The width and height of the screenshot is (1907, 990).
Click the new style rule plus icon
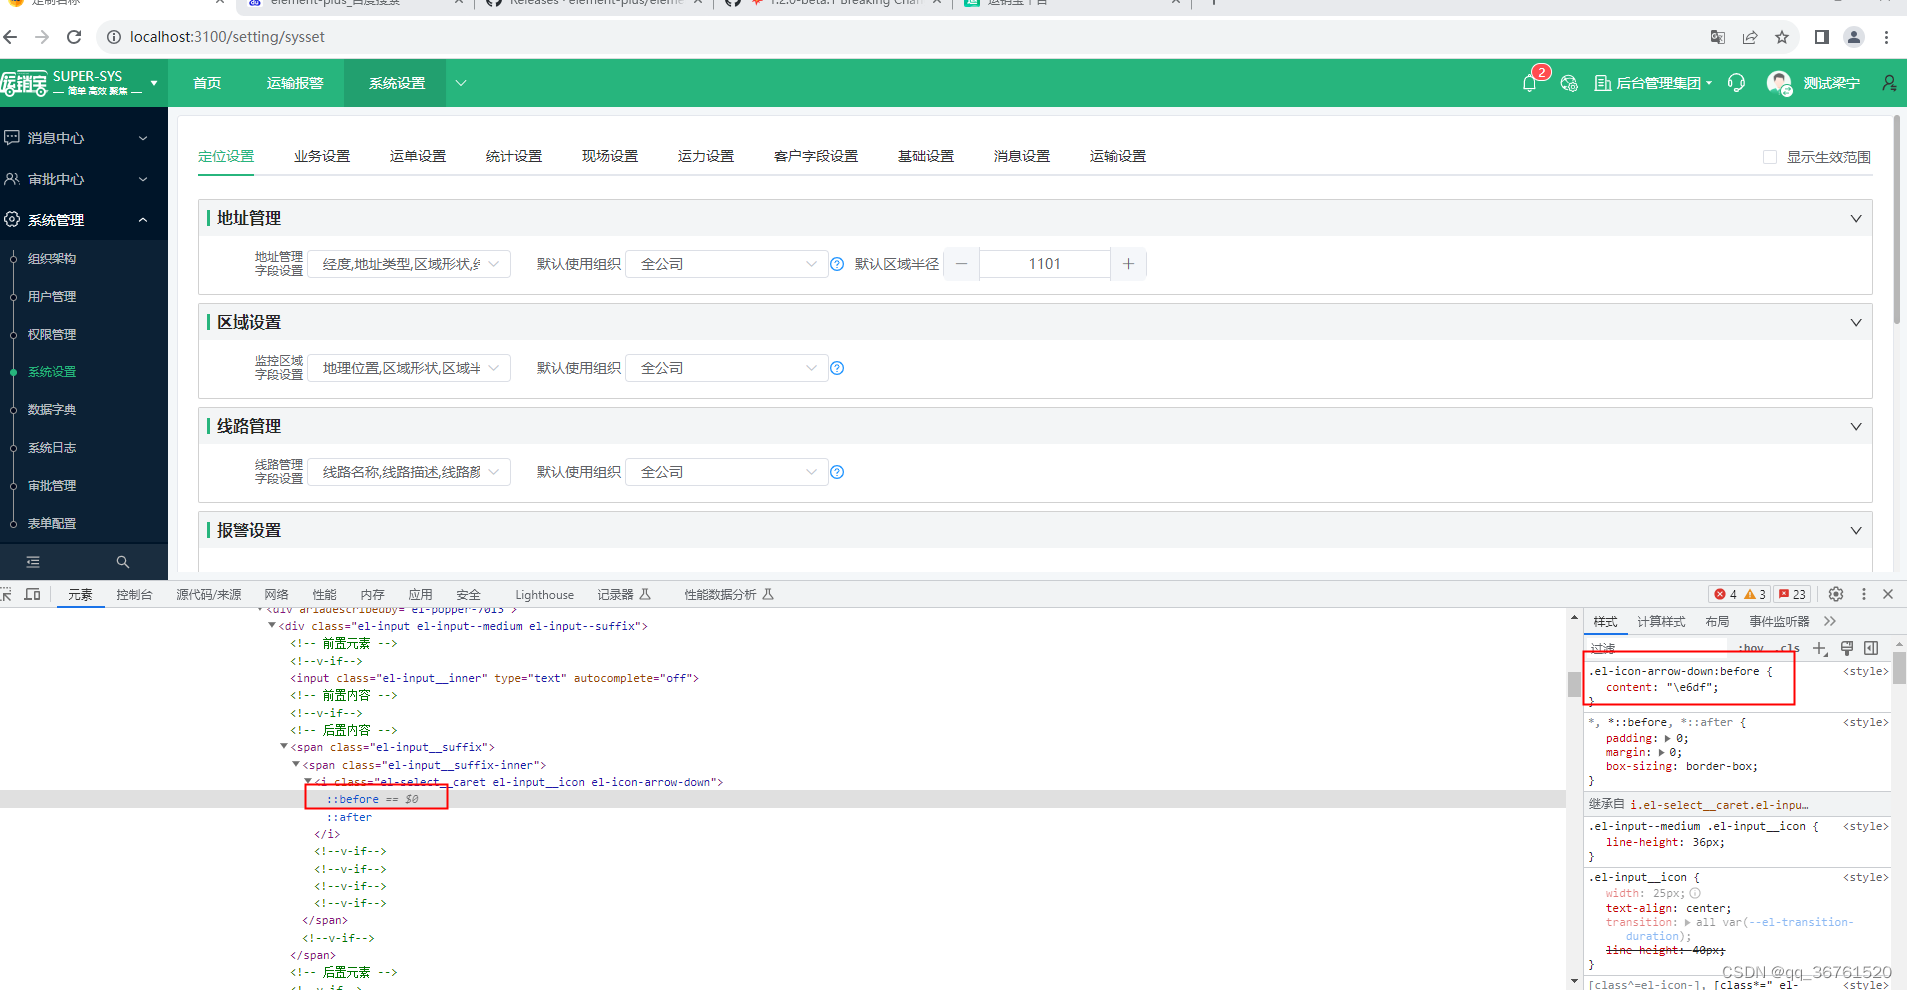point(1820,648)
